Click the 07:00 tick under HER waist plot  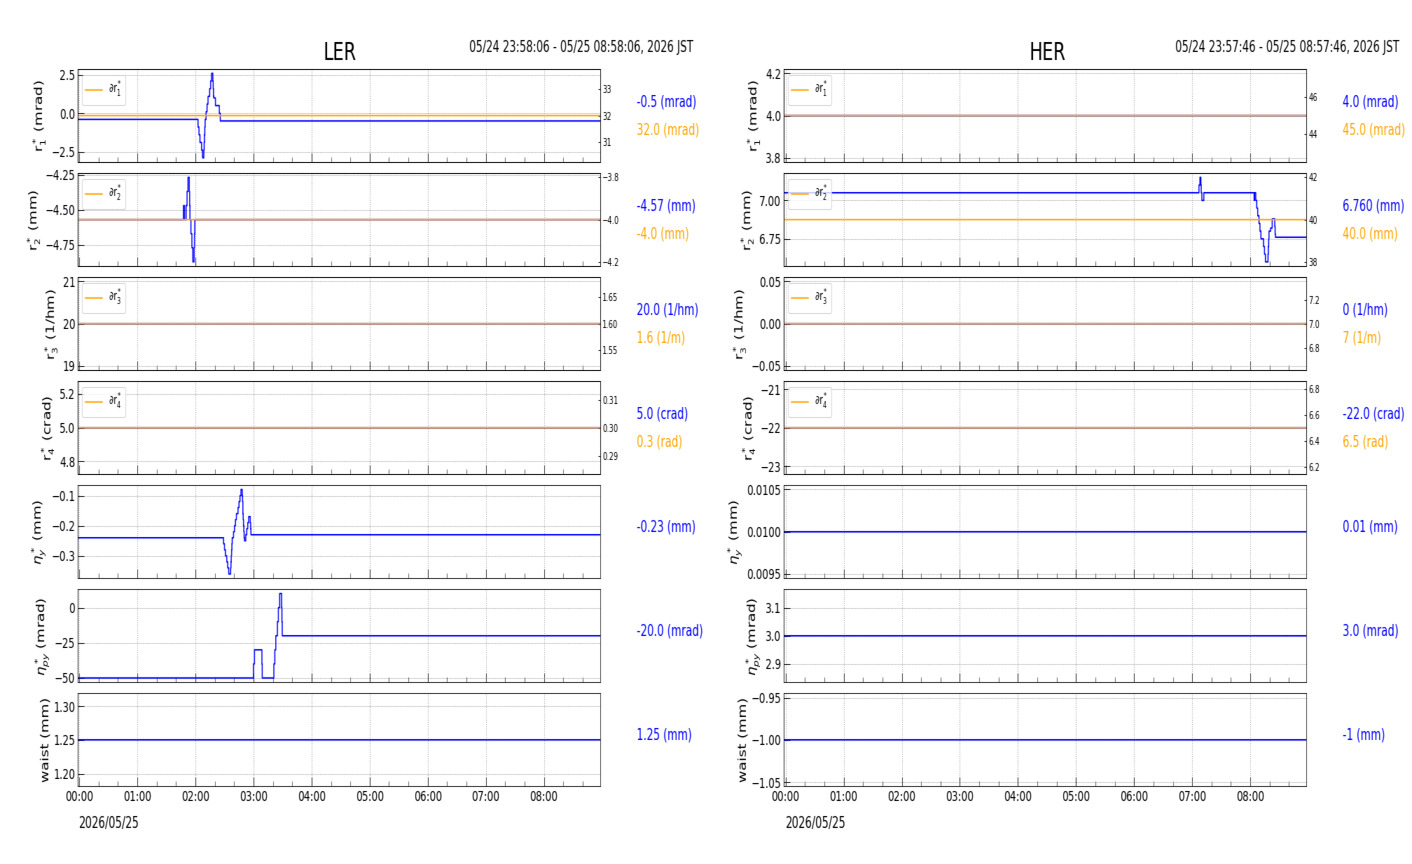(1192, 797)
